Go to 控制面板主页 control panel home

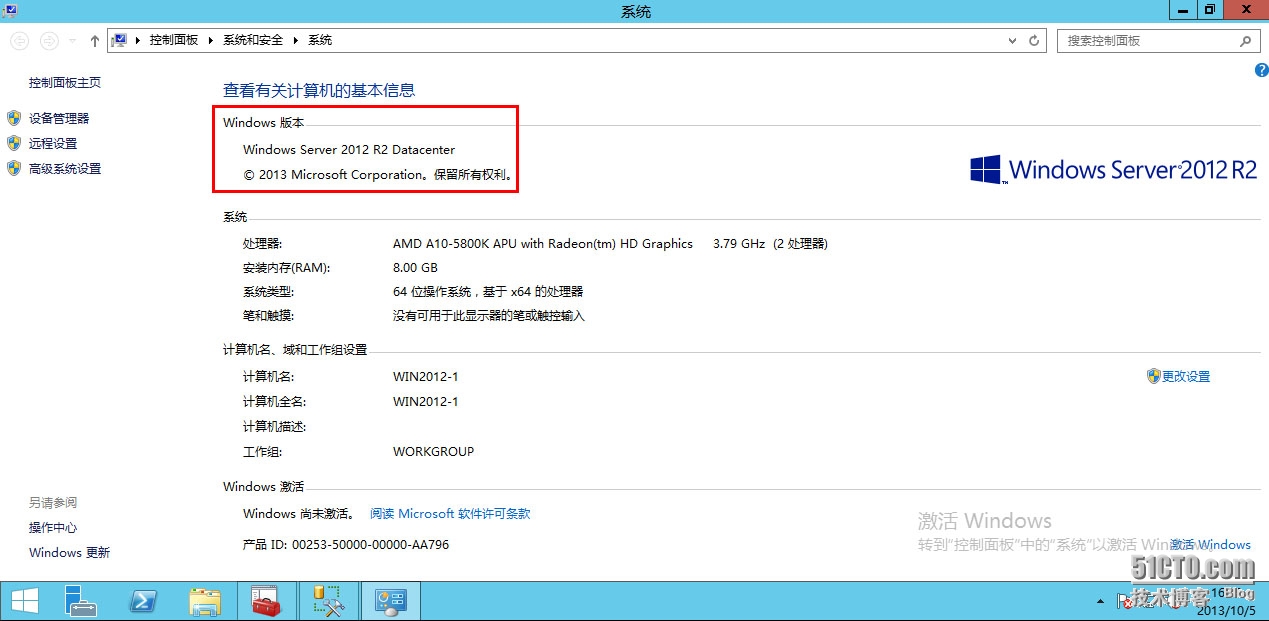pyautogui.click(x=65, y=83)
